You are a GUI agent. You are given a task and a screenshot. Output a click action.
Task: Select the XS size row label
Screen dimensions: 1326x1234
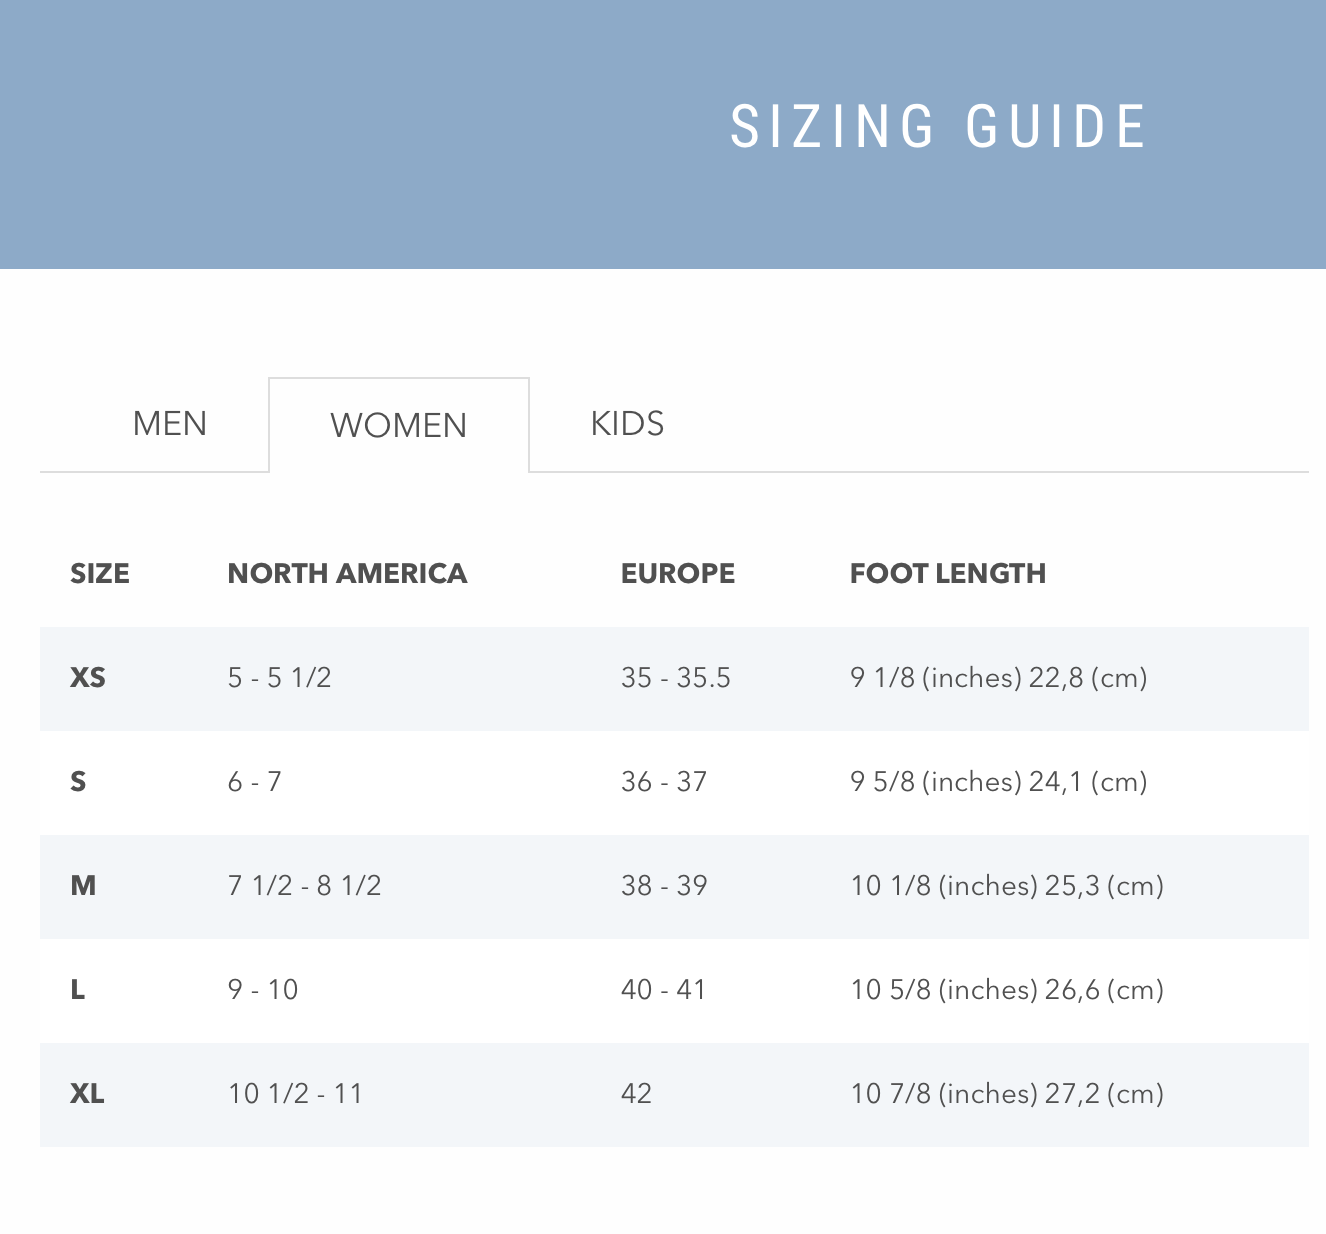(x=88, y=678)
